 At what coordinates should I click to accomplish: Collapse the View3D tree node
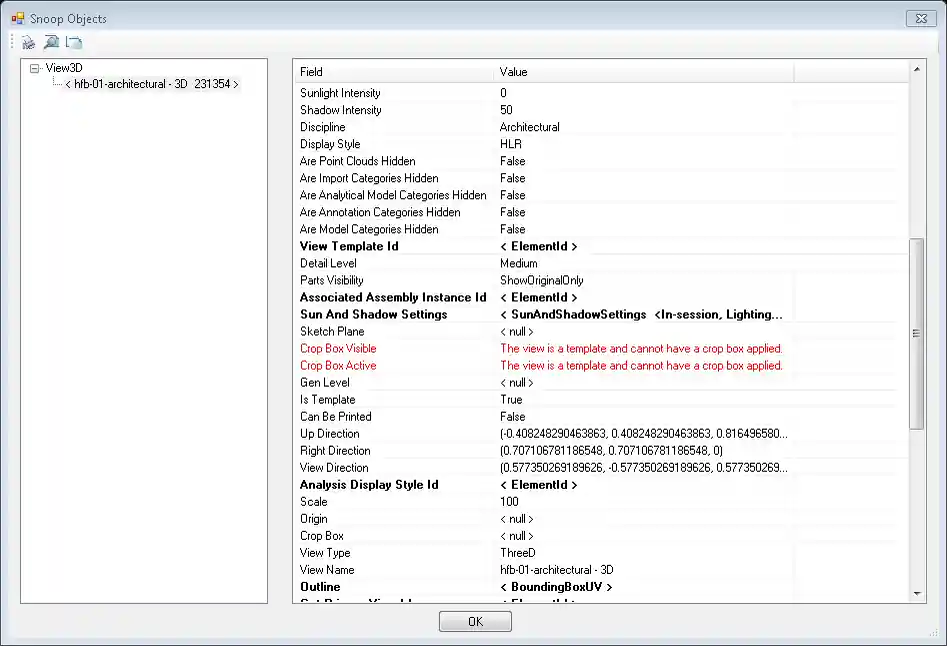tap(35, 68)
